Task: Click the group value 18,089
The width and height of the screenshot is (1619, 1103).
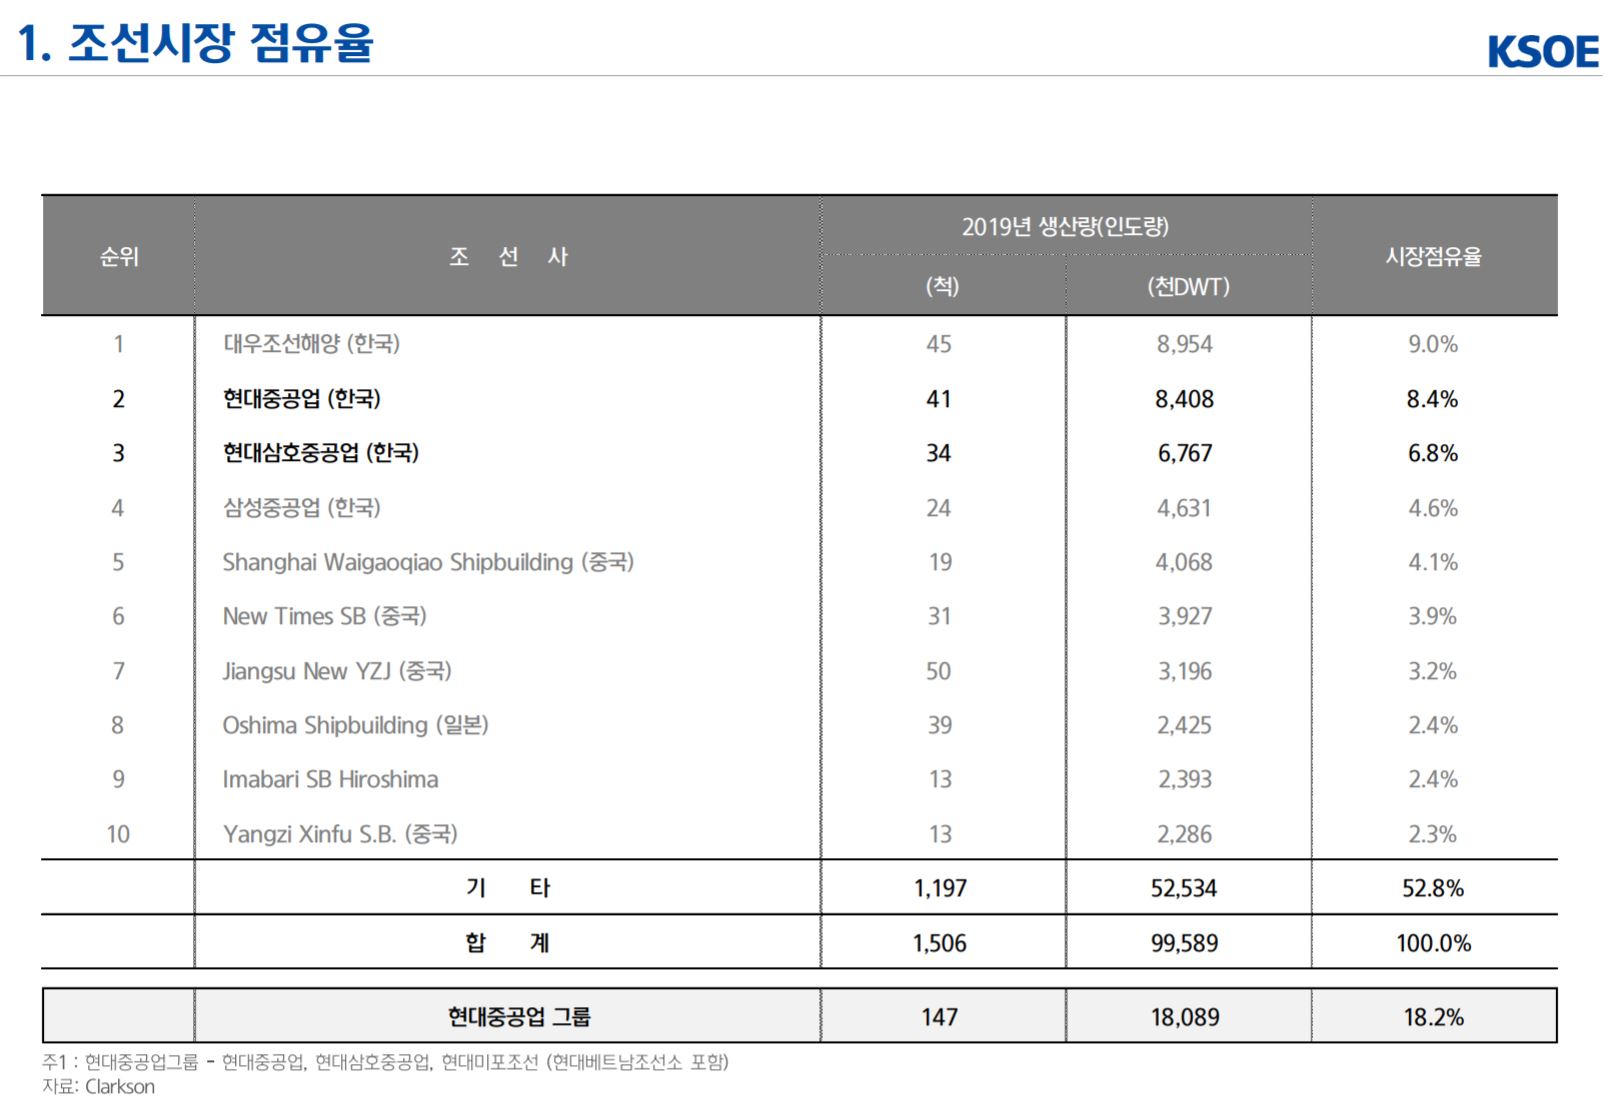Action: (1185, 1017)
